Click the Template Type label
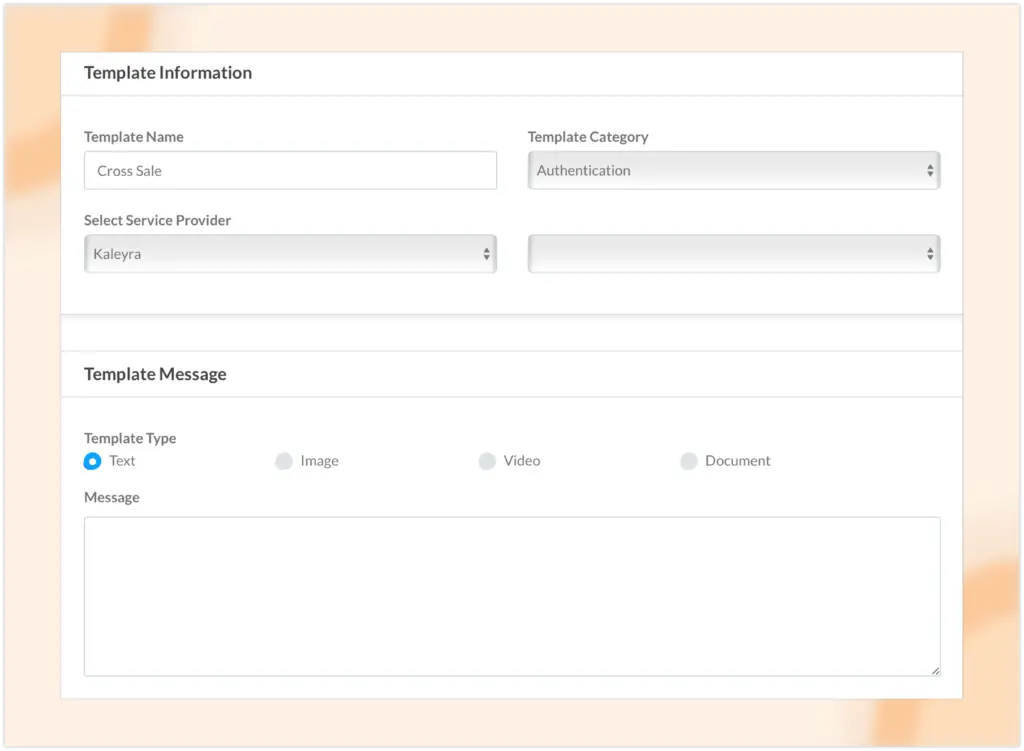The width and height of the screenshot is (1024, 751). tap(130, 438)
